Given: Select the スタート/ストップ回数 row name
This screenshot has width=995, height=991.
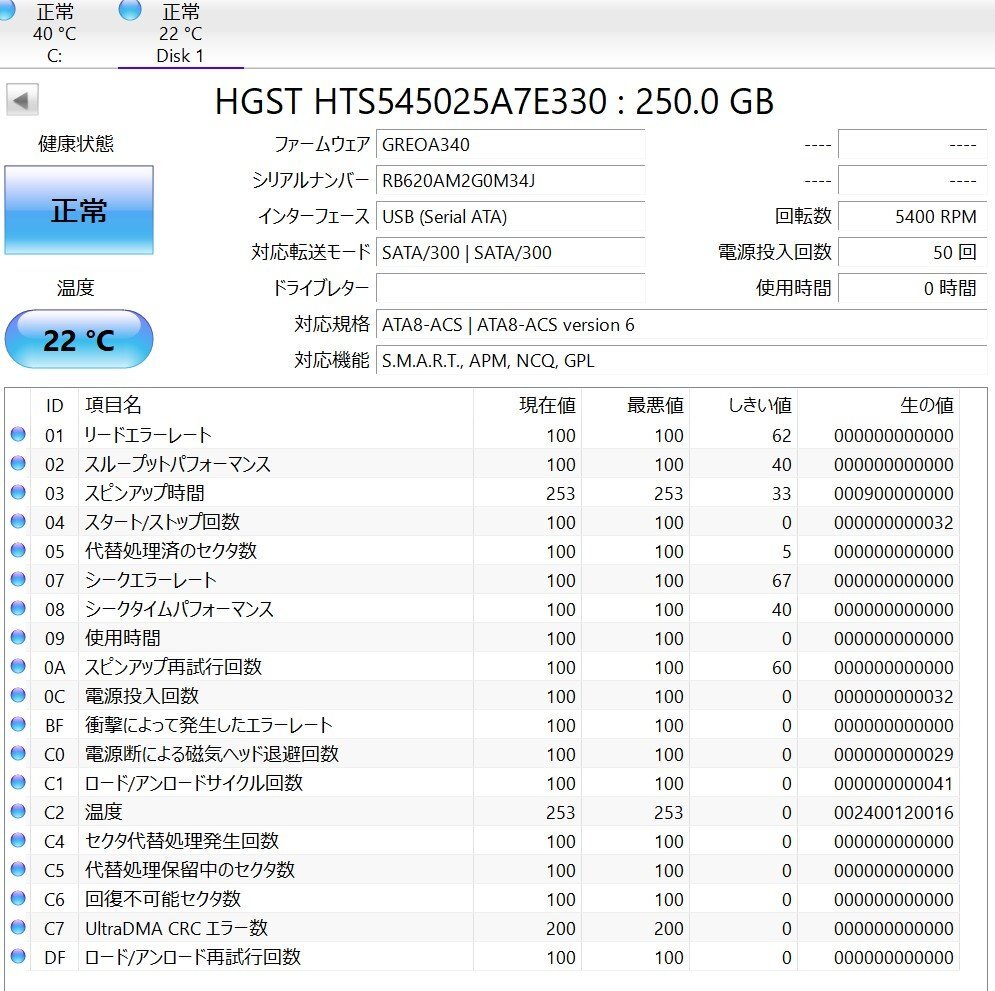Looking at the screenshot, I should [162, 522].
